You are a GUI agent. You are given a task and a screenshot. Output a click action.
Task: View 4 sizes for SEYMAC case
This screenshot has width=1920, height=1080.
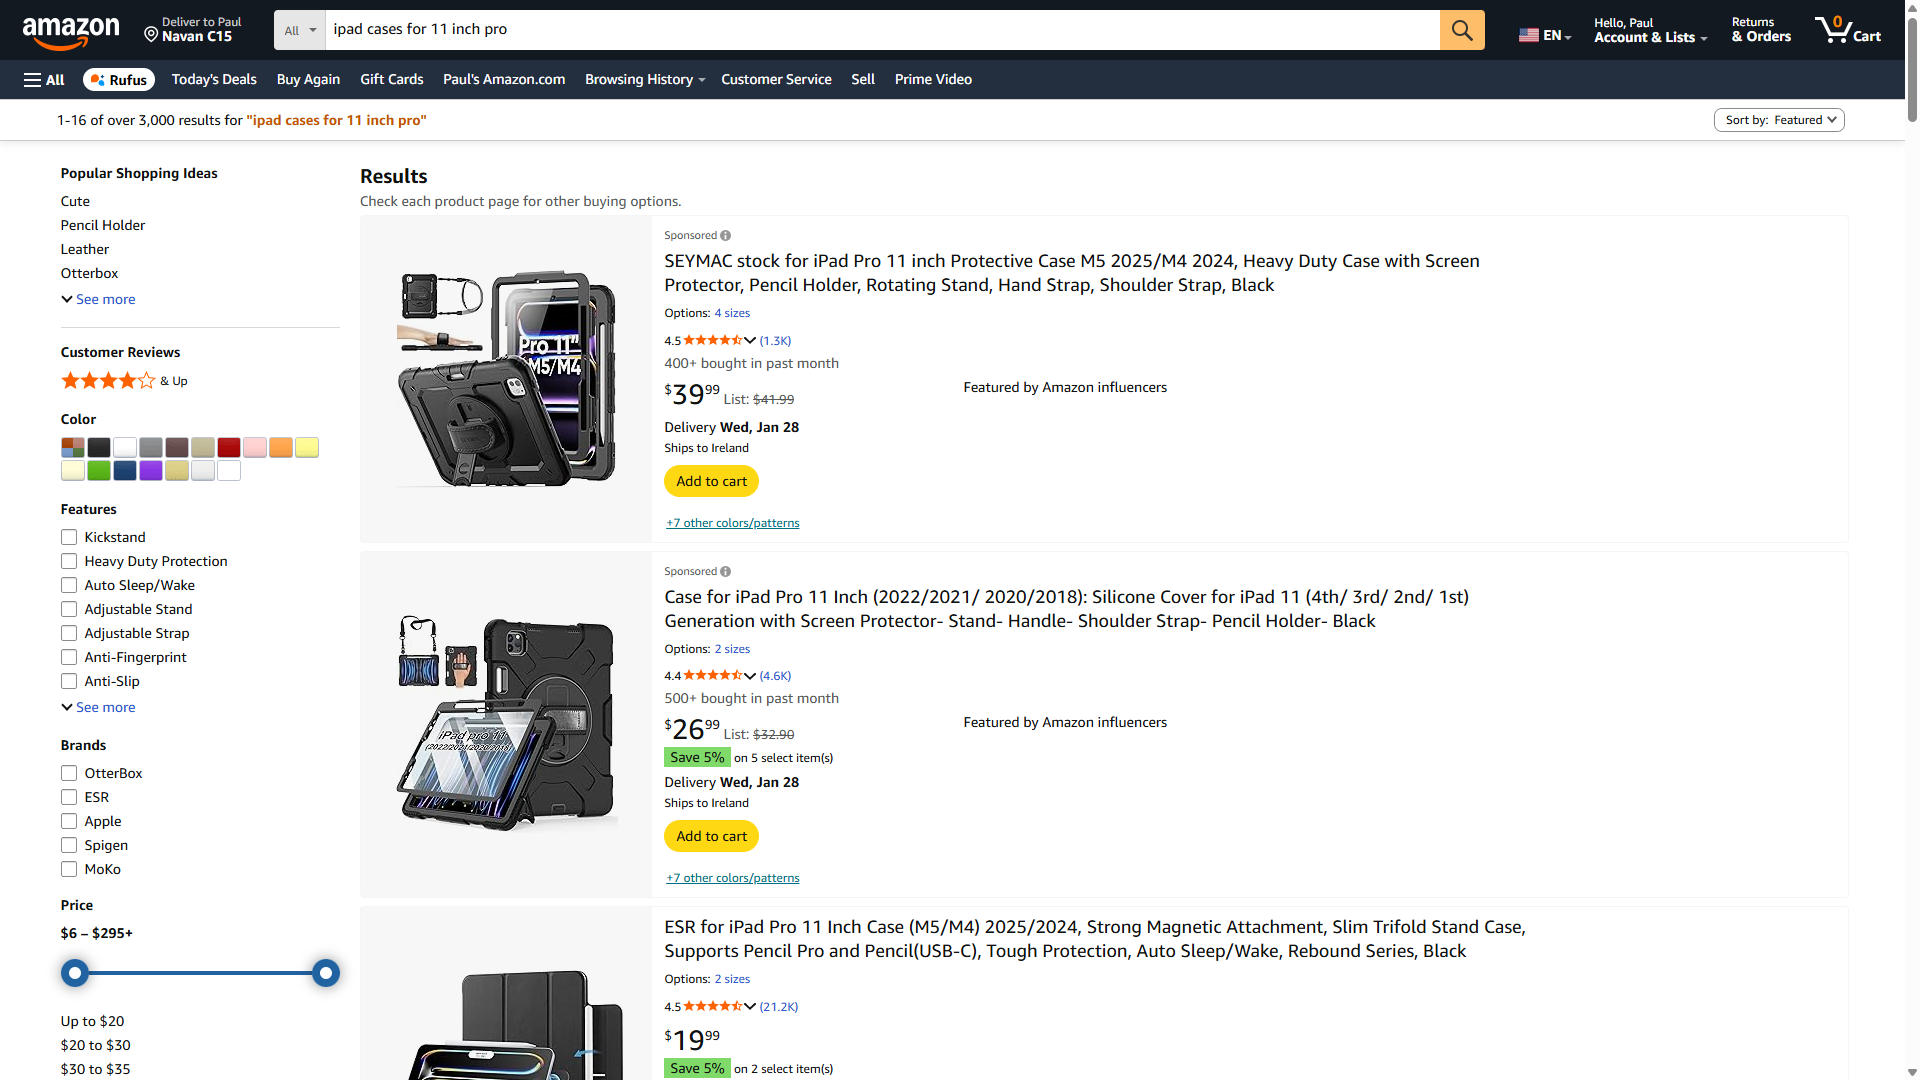coord(732,314)
